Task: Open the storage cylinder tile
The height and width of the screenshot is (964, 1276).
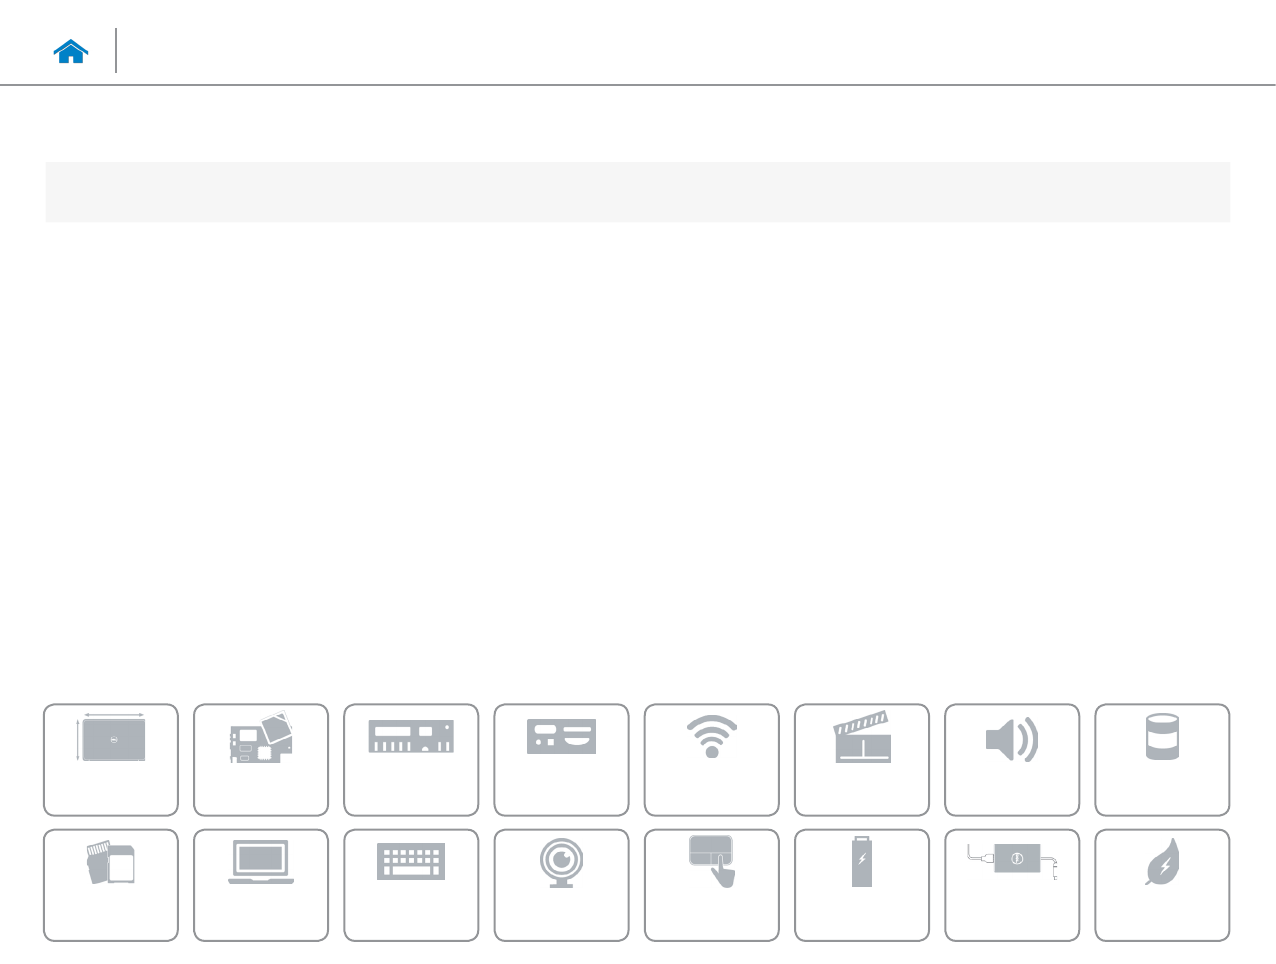Action: tap(1162, 760)
